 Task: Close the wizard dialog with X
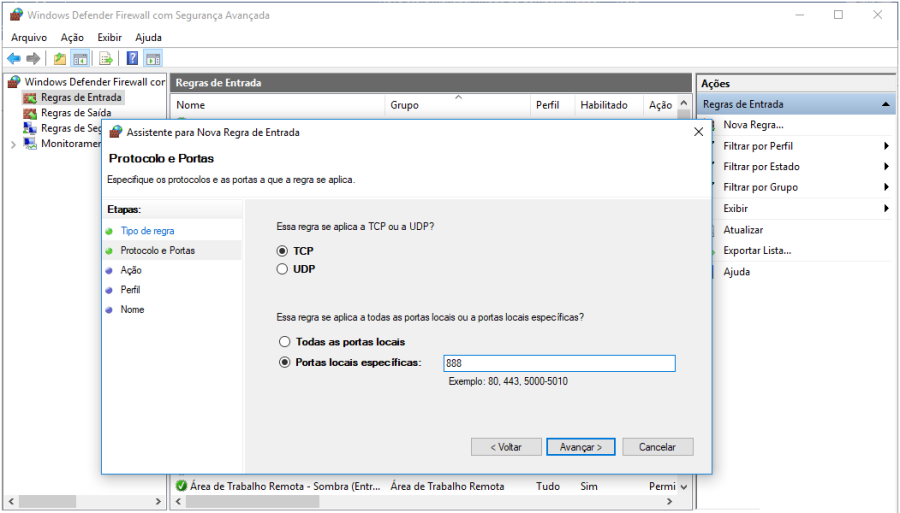[x=698, y=132]
